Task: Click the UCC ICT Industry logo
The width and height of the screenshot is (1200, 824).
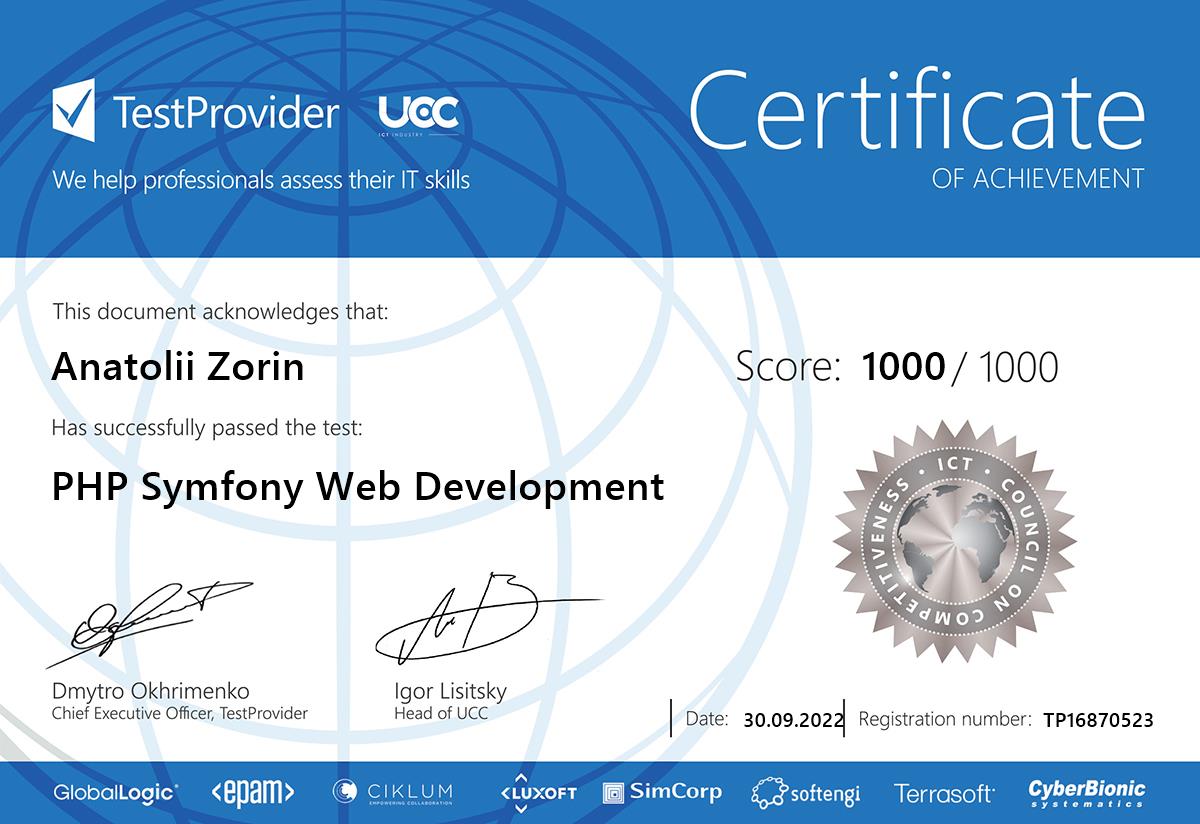Action: [x=418, y=114]
